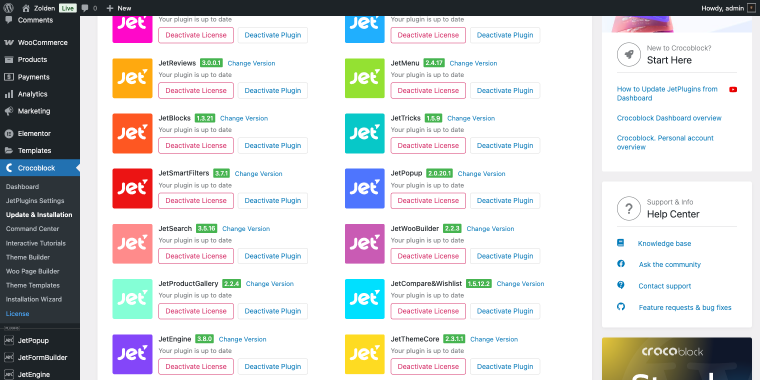Open JetPlugins Settings submenu item

tap(35, 201)
